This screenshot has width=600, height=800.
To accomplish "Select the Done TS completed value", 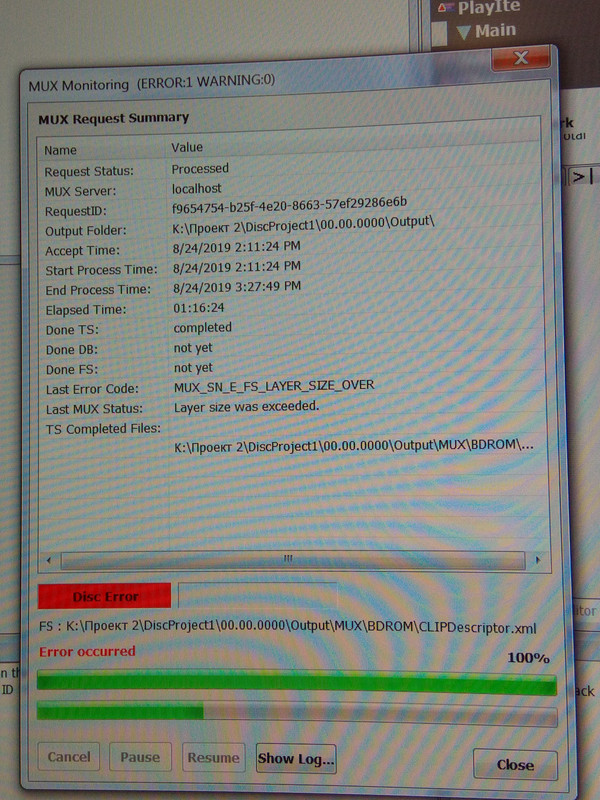I will [203, 328].
